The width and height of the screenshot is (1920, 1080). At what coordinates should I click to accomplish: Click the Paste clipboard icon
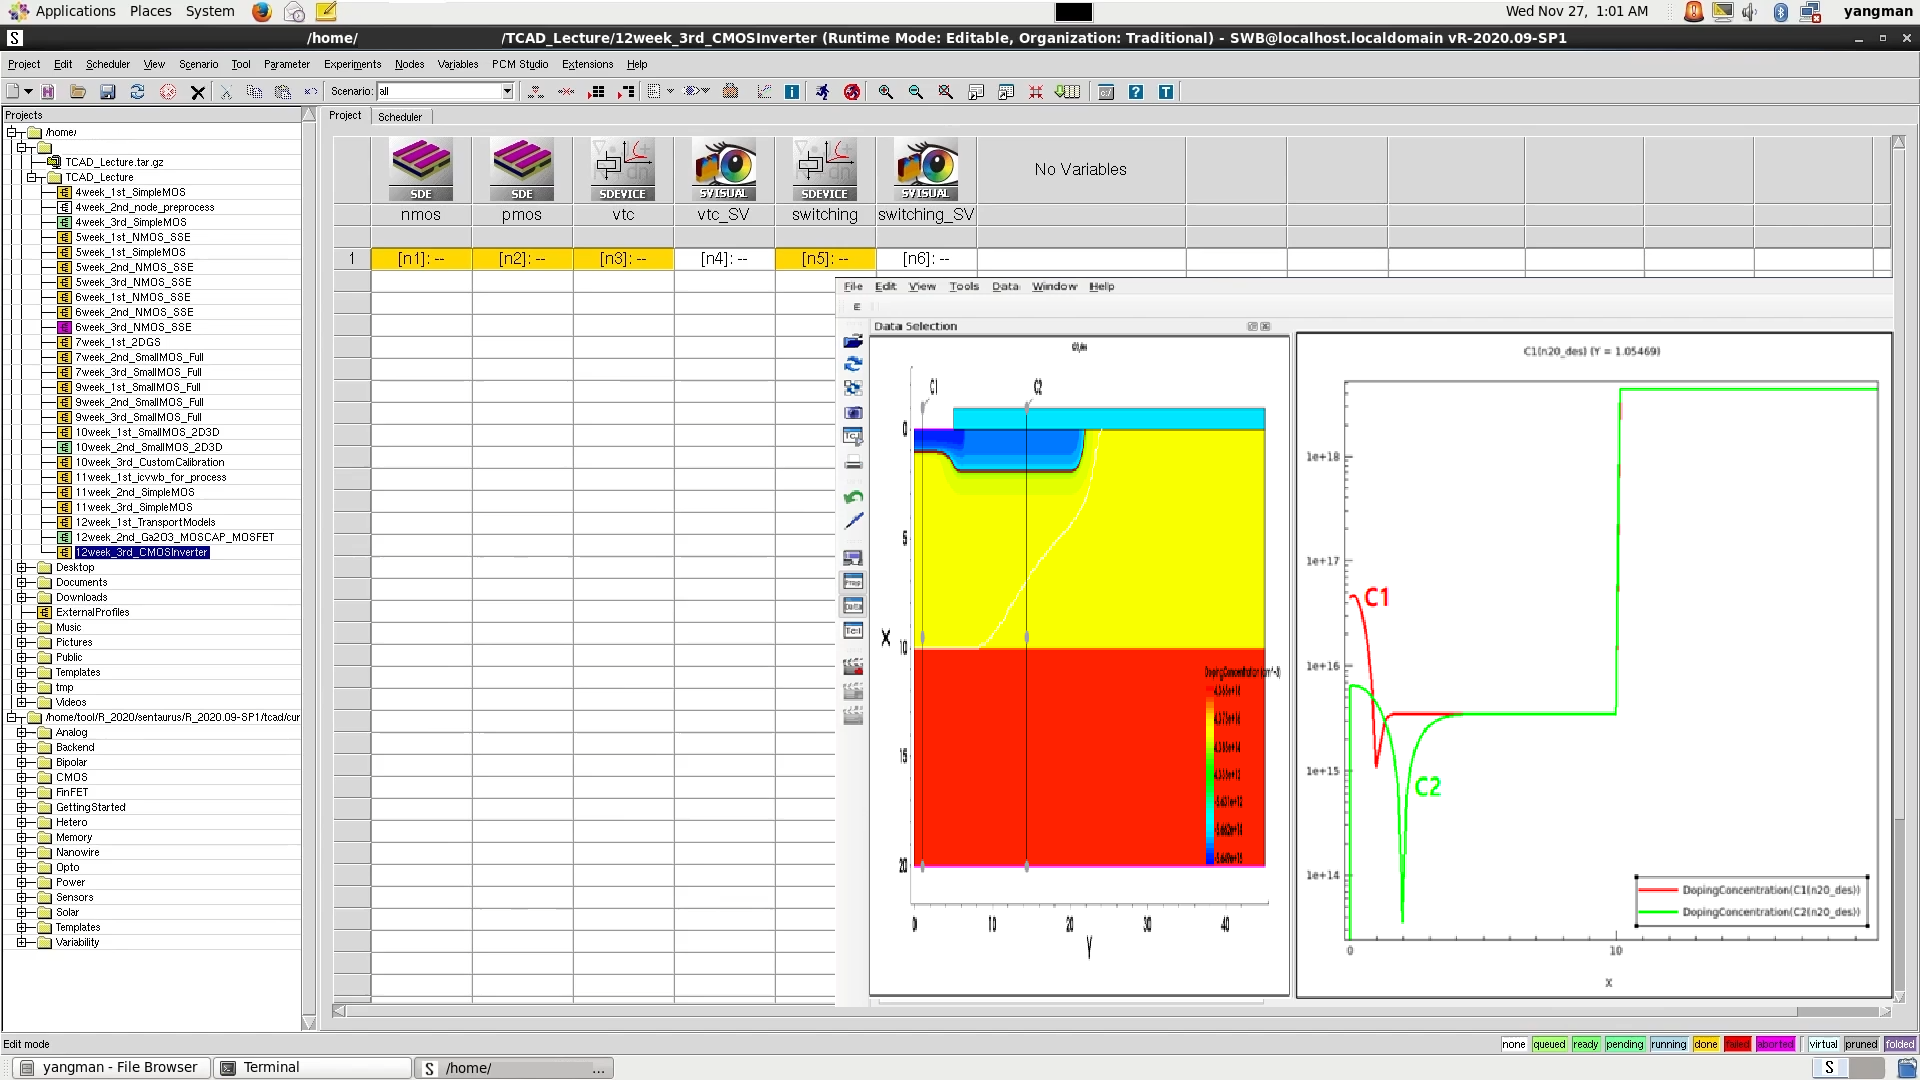click(283, 92)
